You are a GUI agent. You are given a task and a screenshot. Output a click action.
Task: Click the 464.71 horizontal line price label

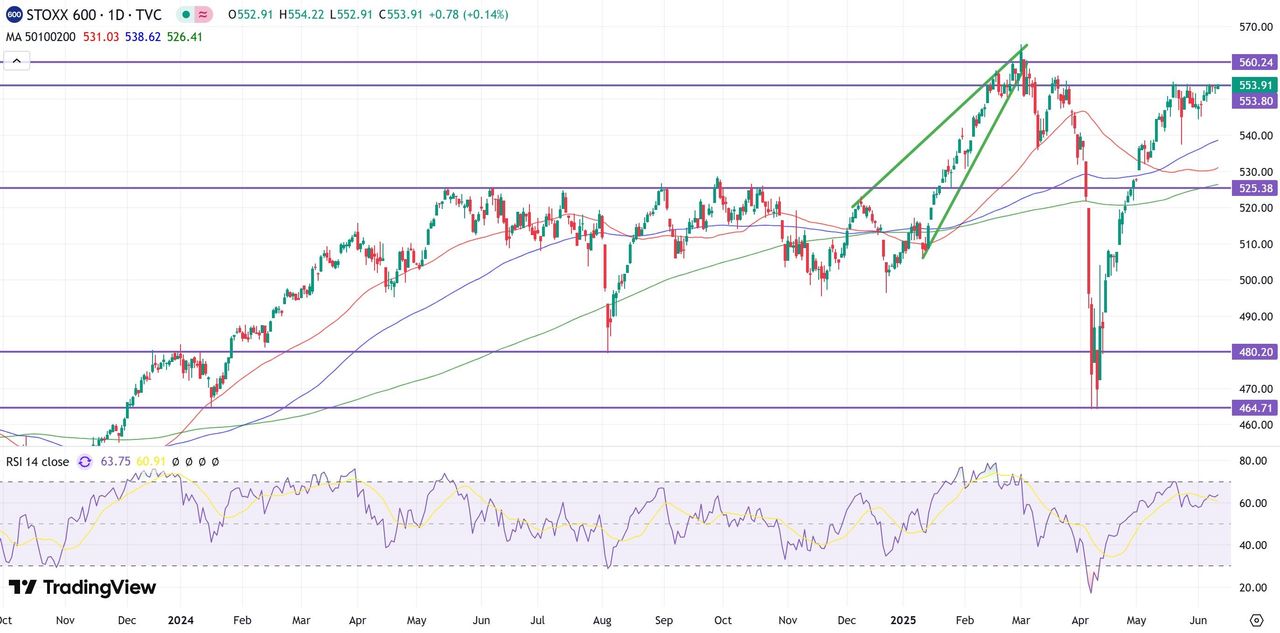tap(1255, 408)
